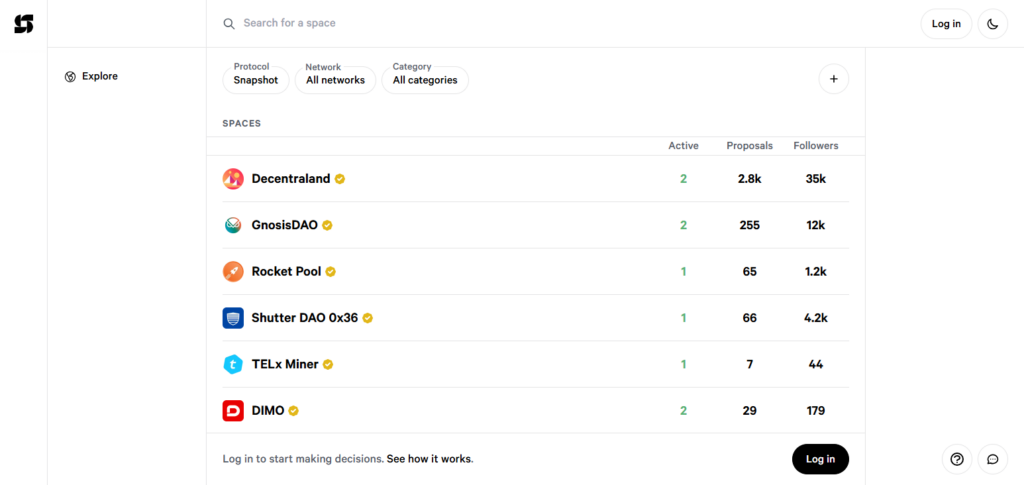This screenshot has width=1024, height=485.
Task: Click GnosisDAO verified badge
Action: 327,225
